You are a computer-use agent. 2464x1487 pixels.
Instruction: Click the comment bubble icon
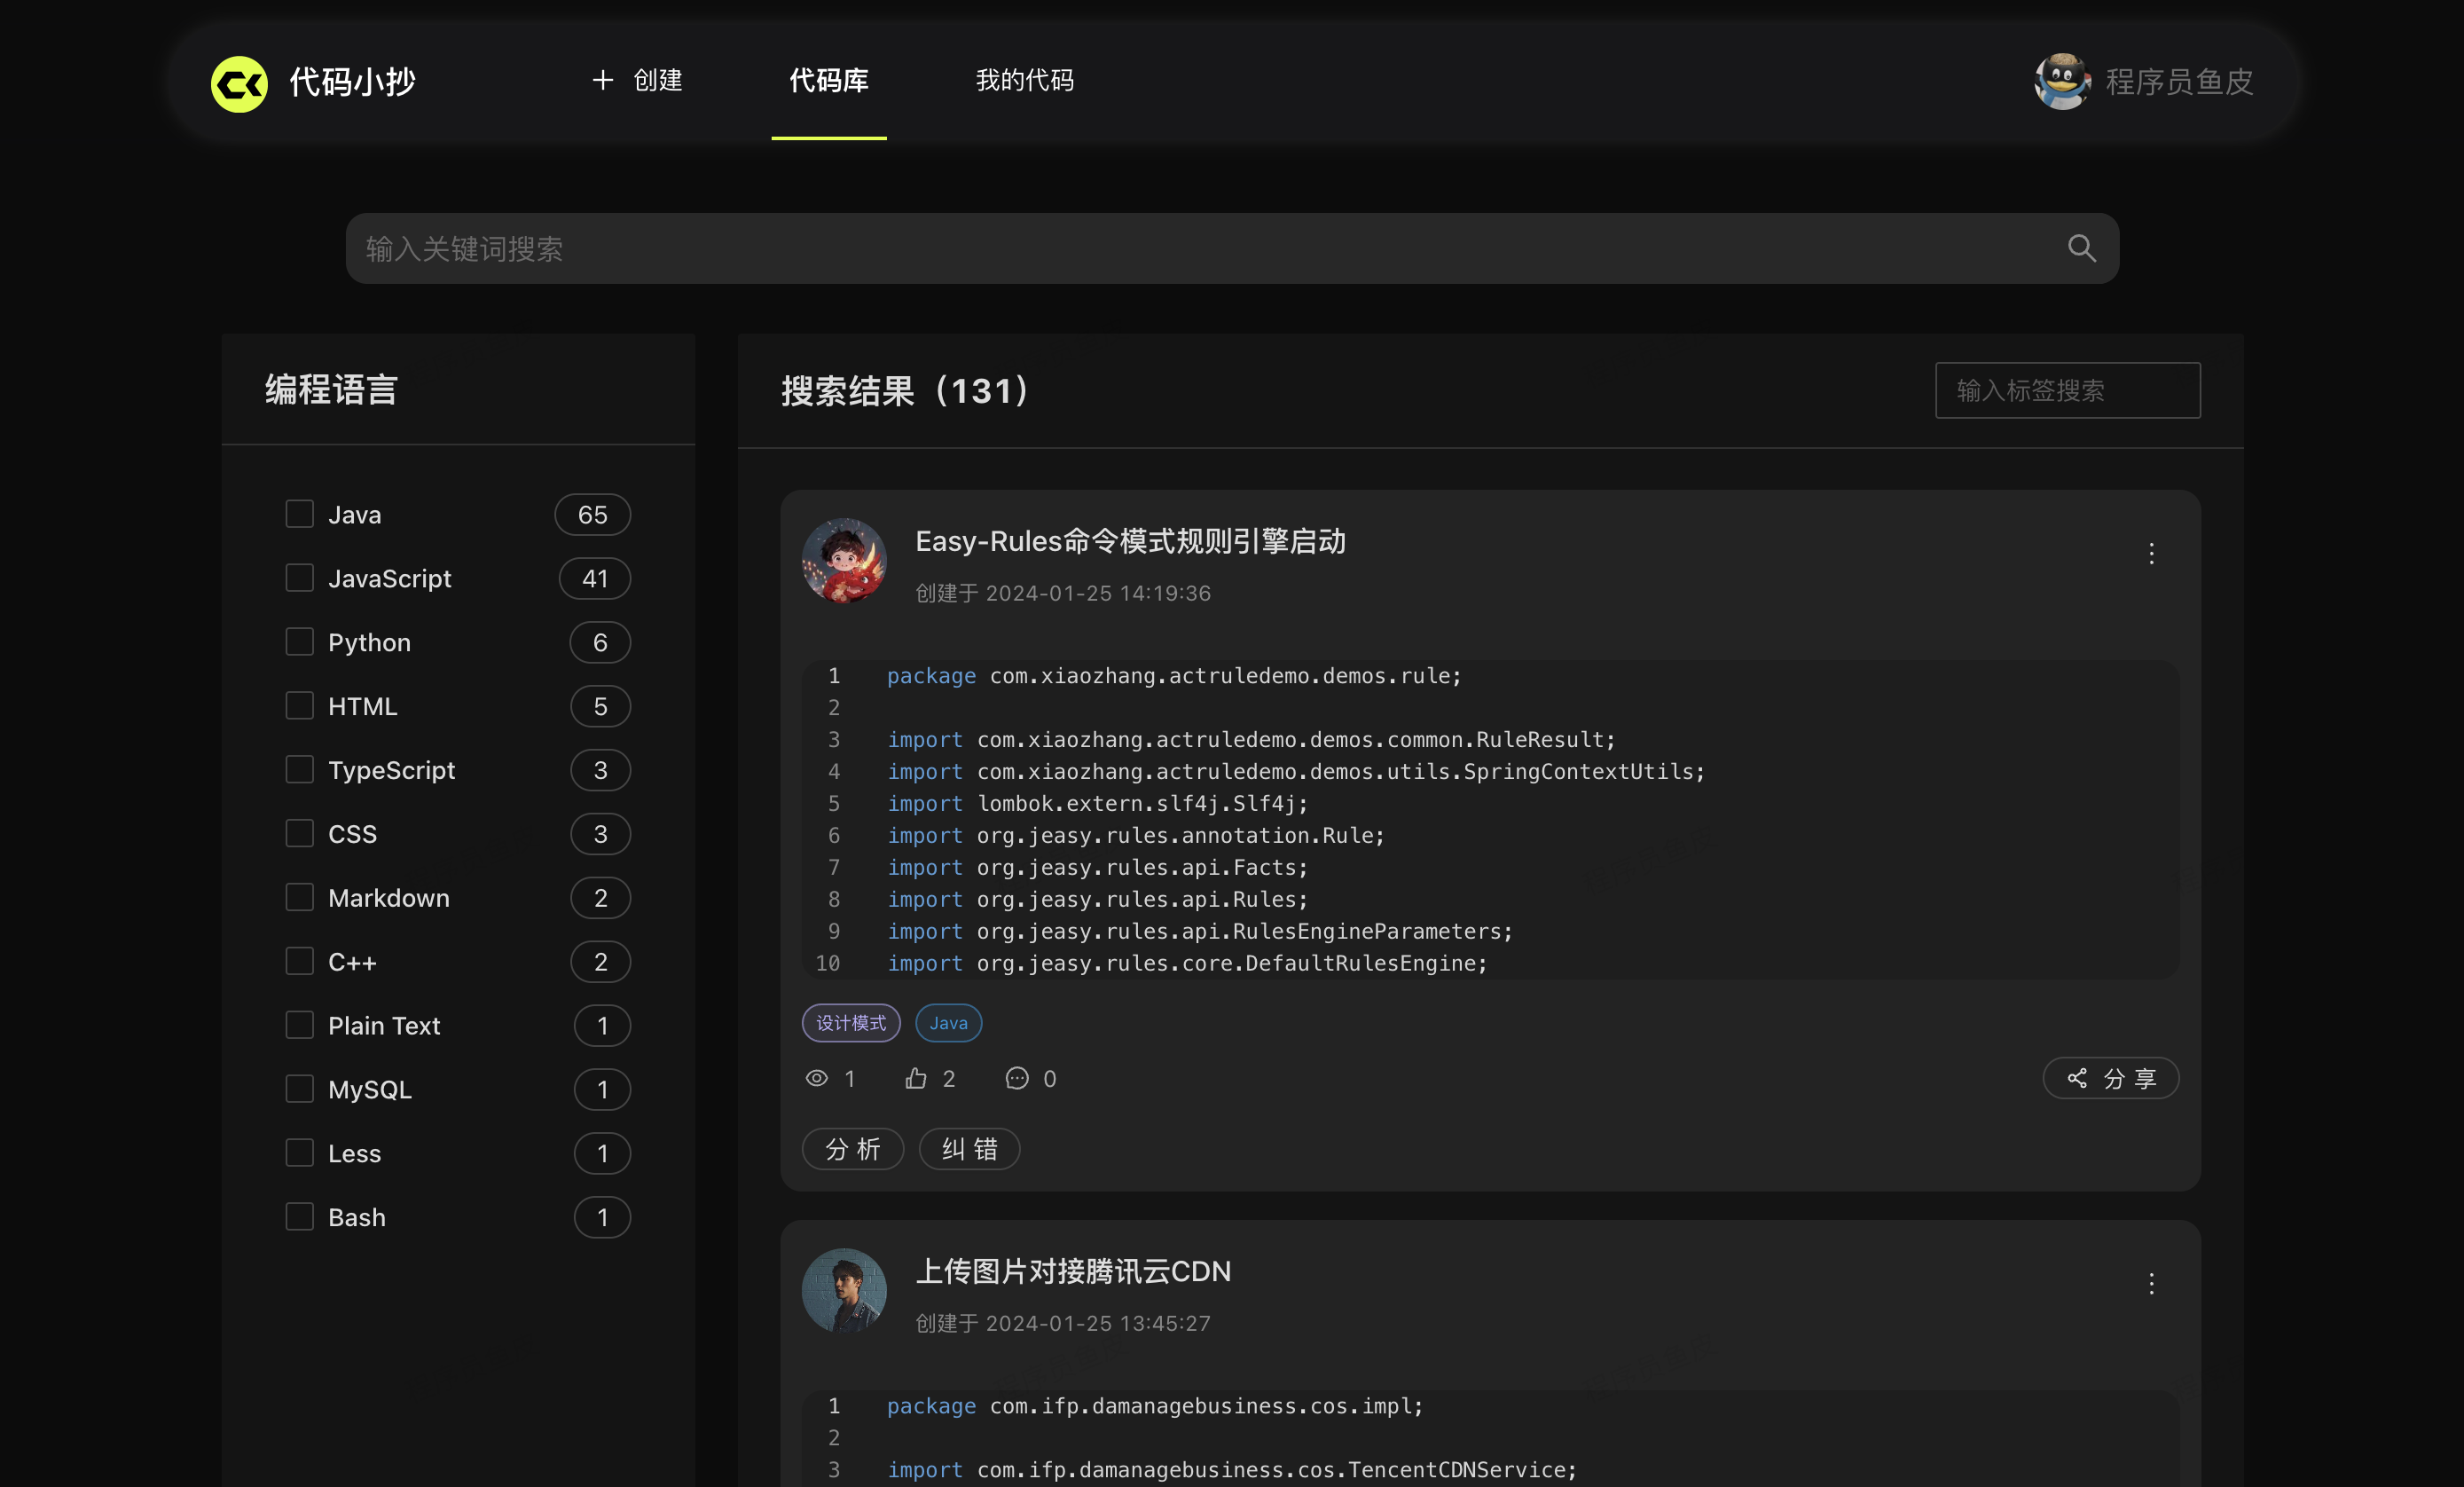point(1016,1078)
